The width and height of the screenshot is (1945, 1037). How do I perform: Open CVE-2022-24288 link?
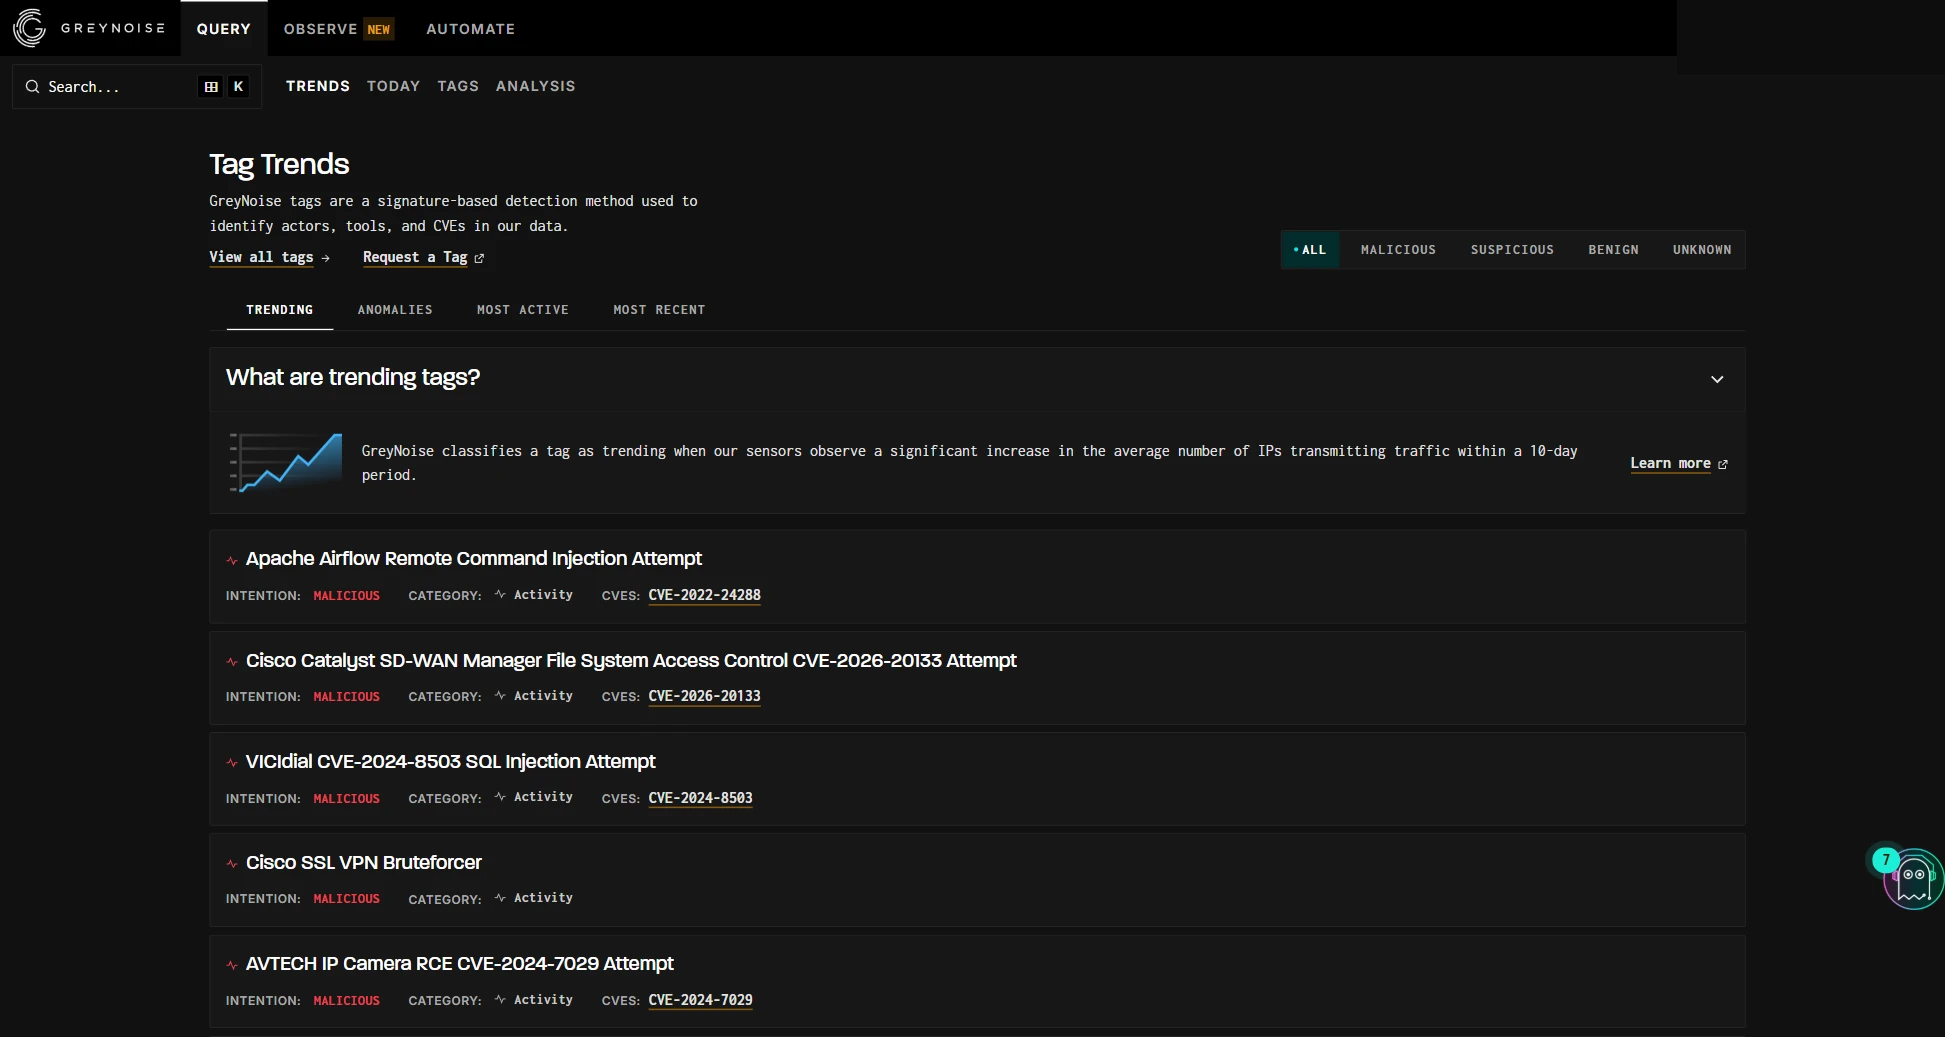tap(704, 595)
